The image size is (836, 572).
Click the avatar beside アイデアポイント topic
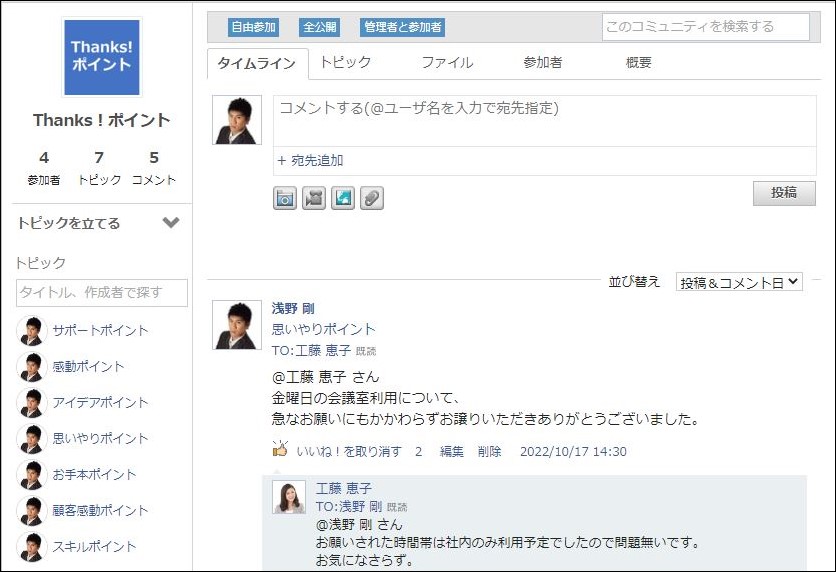[31, 402]
